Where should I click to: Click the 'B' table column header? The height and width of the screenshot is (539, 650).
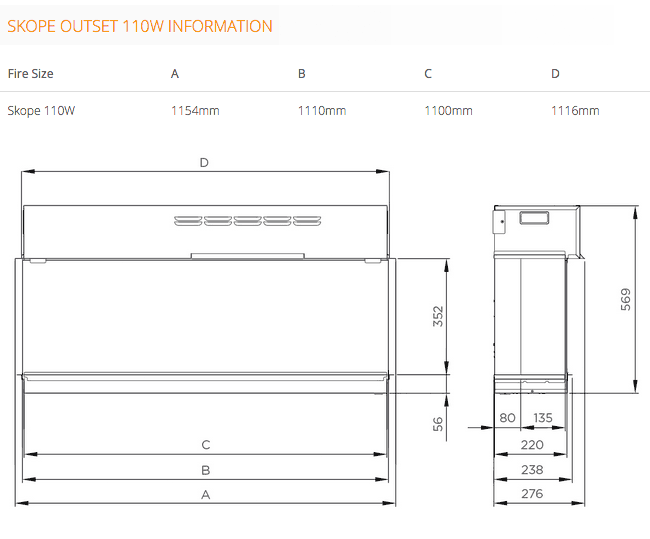pyautogui.click(x=302, y=73)
